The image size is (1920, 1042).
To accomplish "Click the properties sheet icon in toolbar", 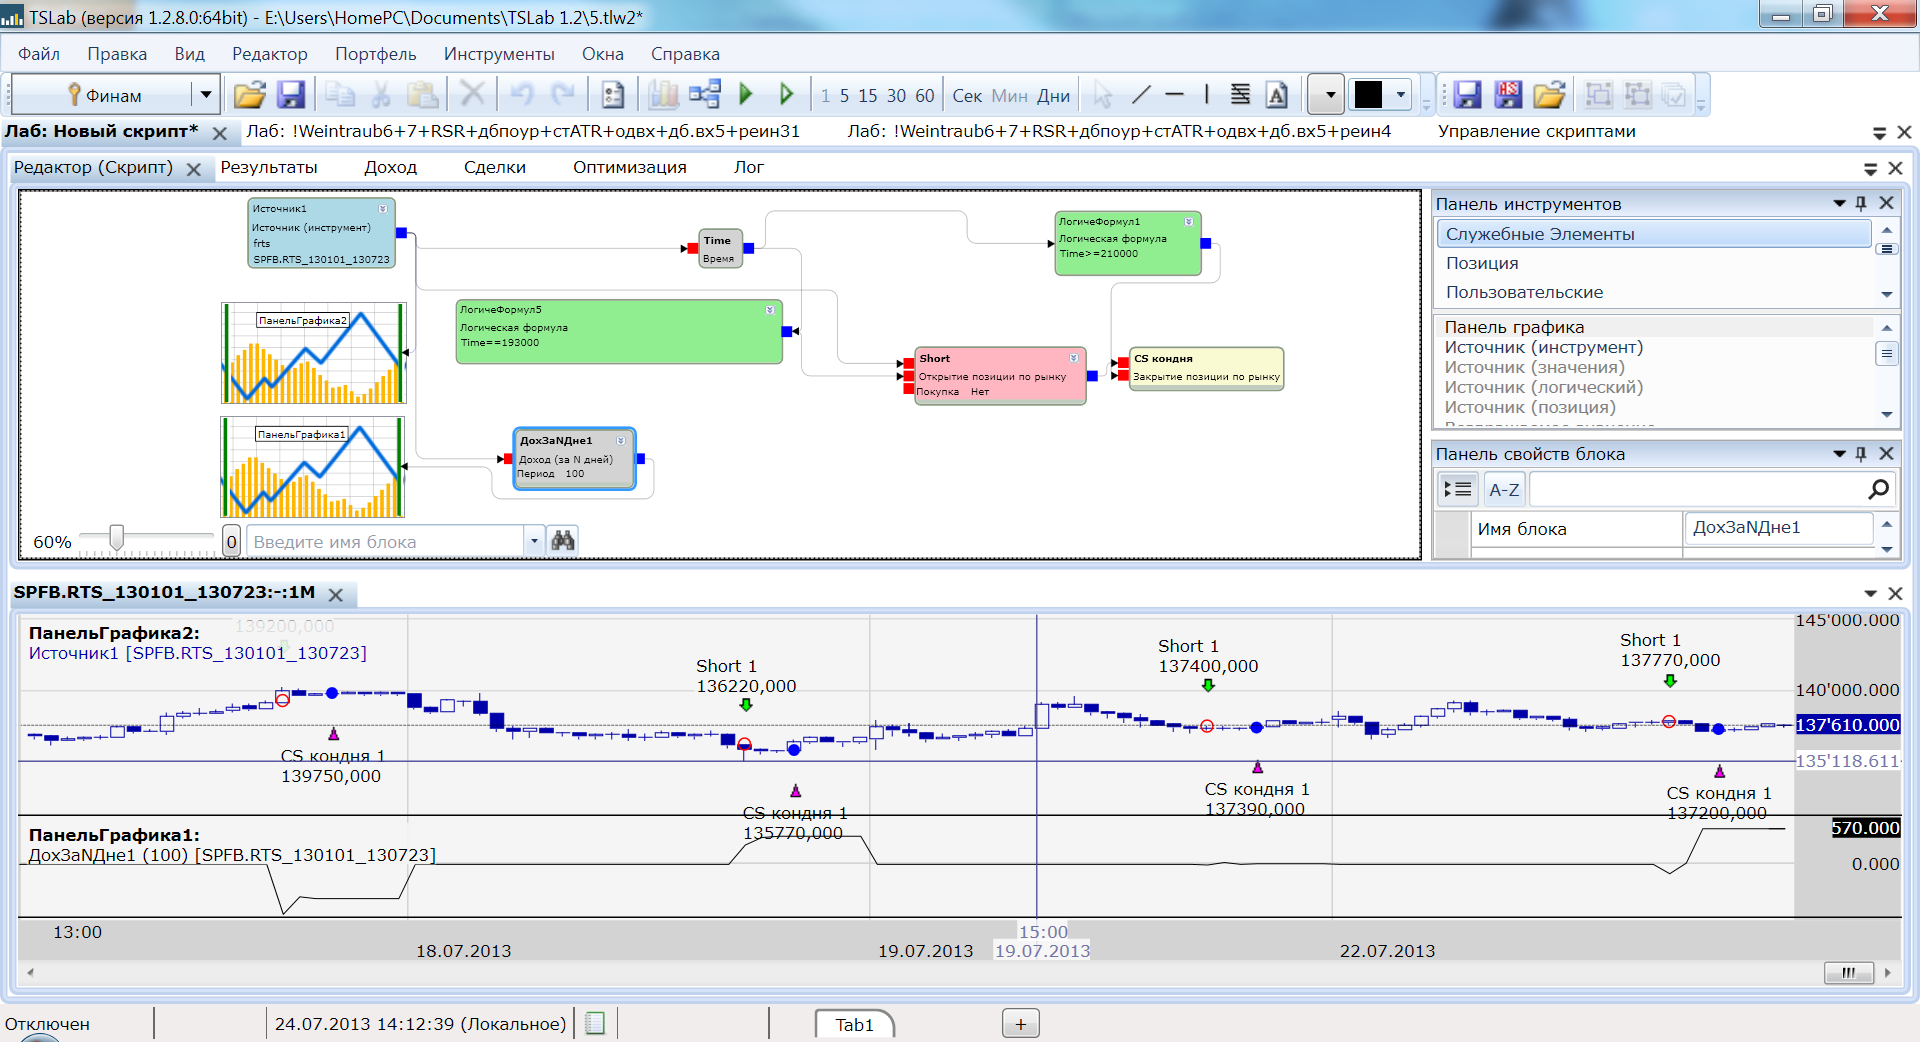I will pos(612,95).
